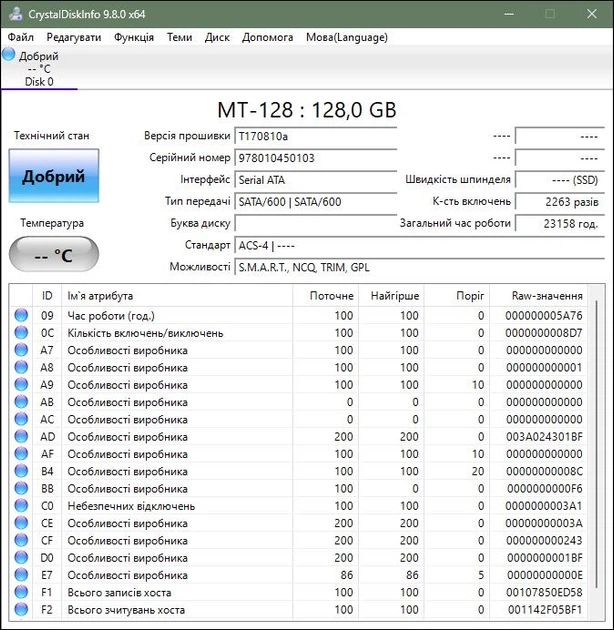
Task: Click raw value 001142F05BF1
Action: 545,609
